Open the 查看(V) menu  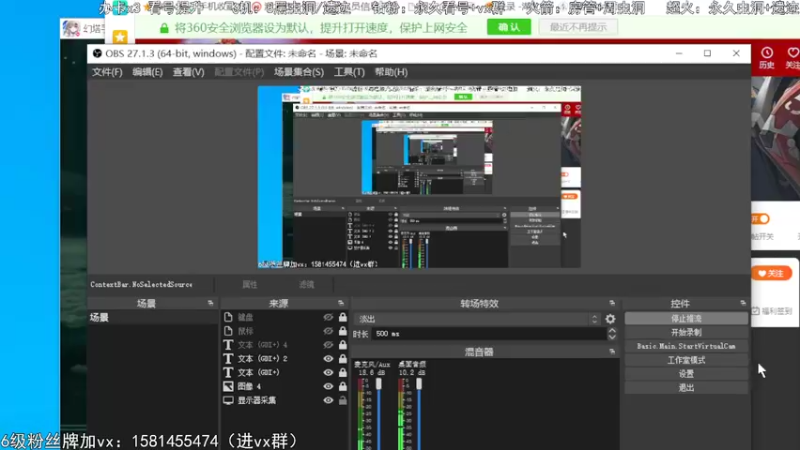coord(188,72)
